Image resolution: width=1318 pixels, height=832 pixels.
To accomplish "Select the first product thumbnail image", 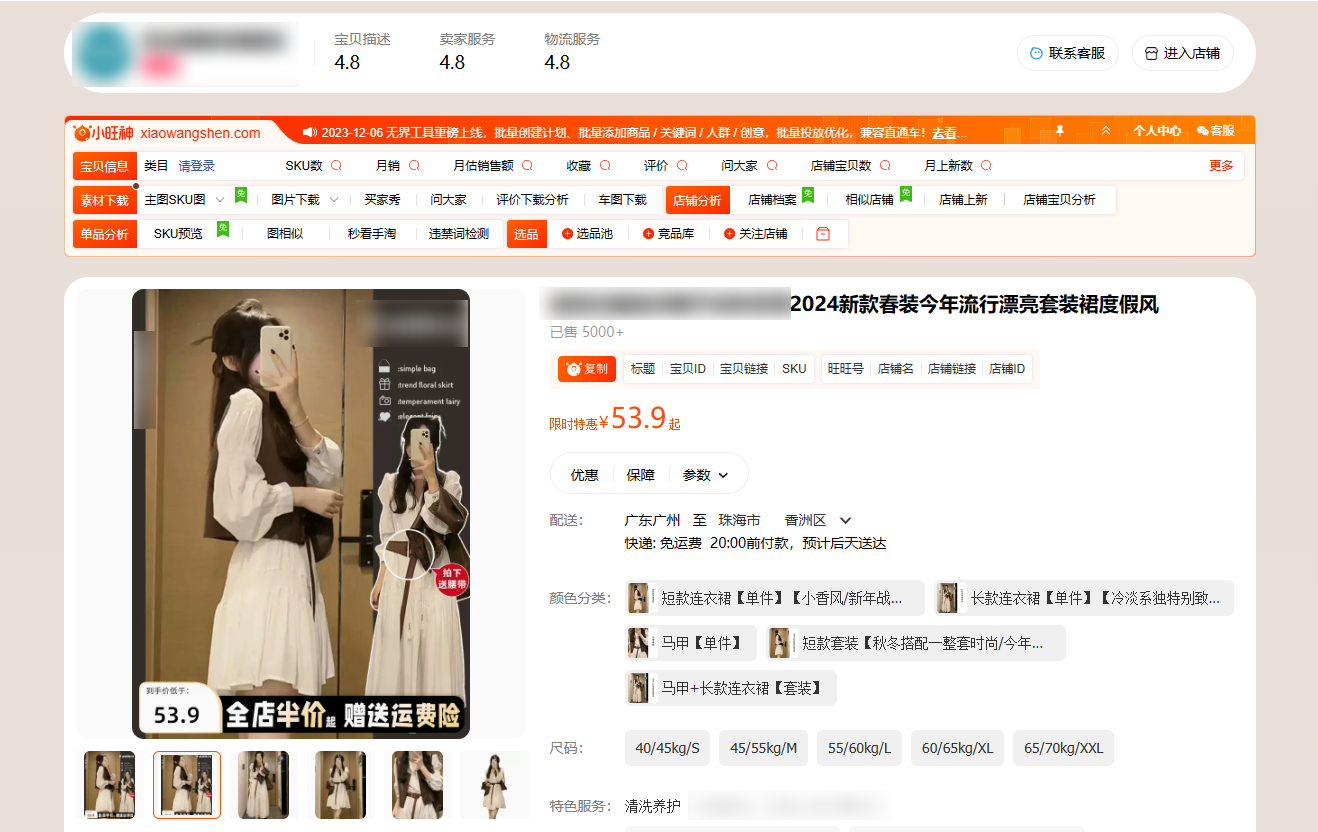I will 109,785.
